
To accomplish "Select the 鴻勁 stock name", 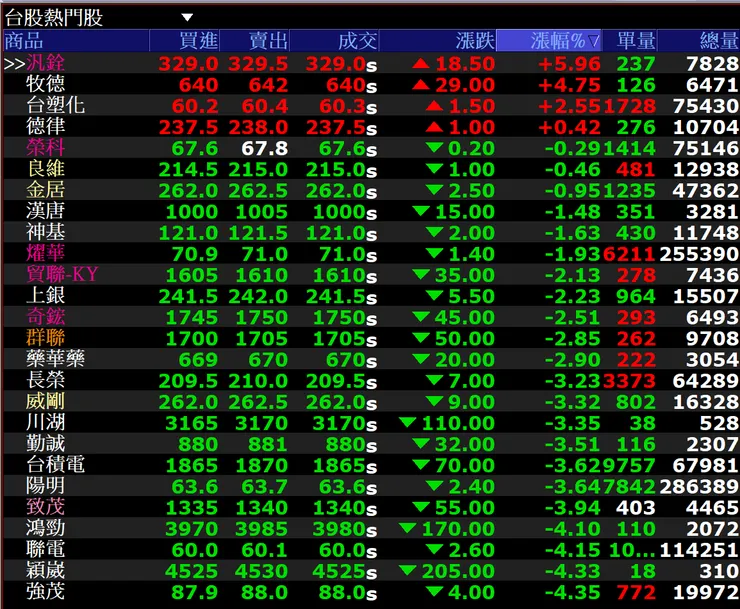I will click(45, 529).
